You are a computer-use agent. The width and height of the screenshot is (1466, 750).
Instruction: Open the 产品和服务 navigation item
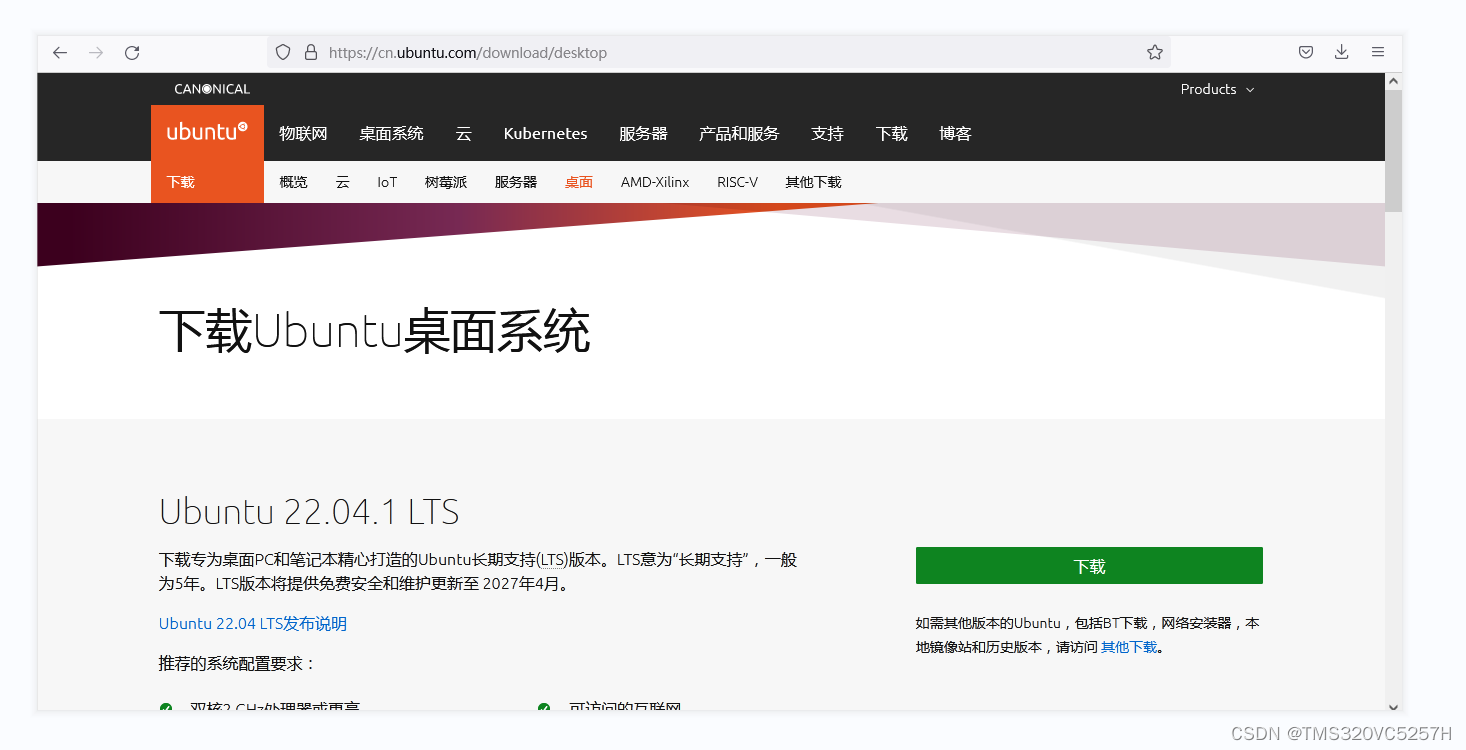(739, 133)
